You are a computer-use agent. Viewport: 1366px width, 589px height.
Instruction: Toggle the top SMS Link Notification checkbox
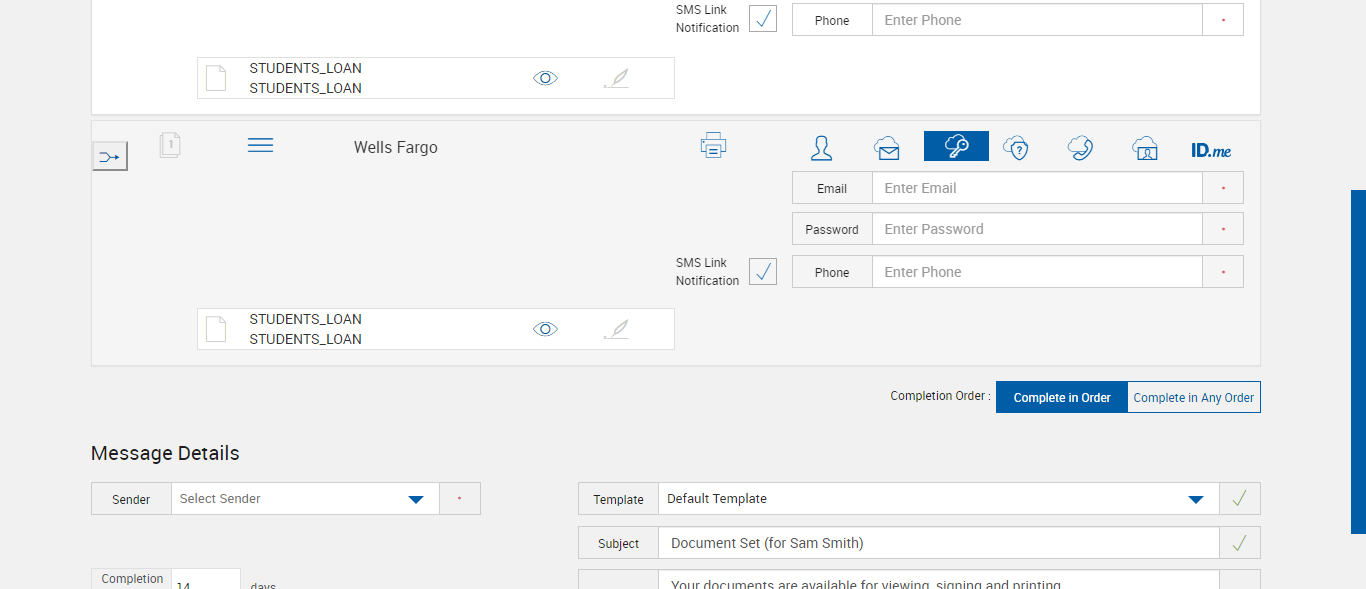click(x=763, y=18)
